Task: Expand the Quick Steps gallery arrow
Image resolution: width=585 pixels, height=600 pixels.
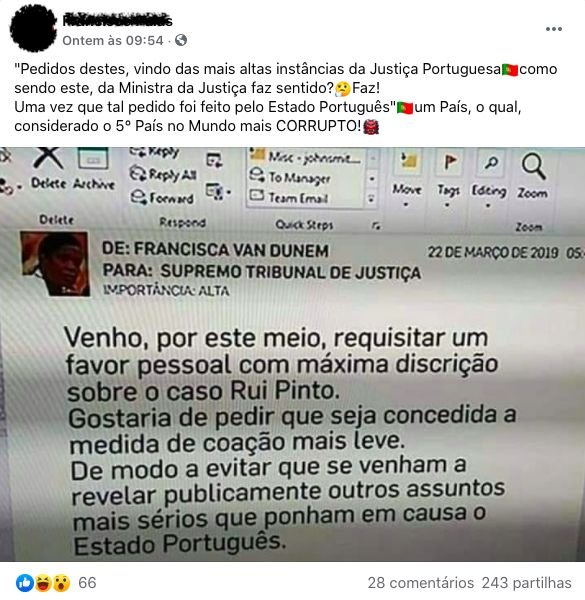Action: point(371,199)
